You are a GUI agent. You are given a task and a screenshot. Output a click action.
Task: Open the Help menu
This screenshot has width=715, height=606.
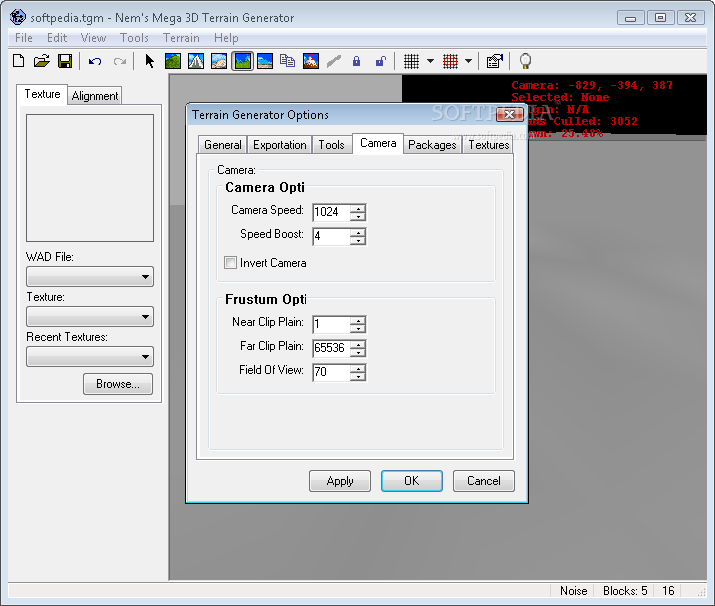[x=226, y=38]
